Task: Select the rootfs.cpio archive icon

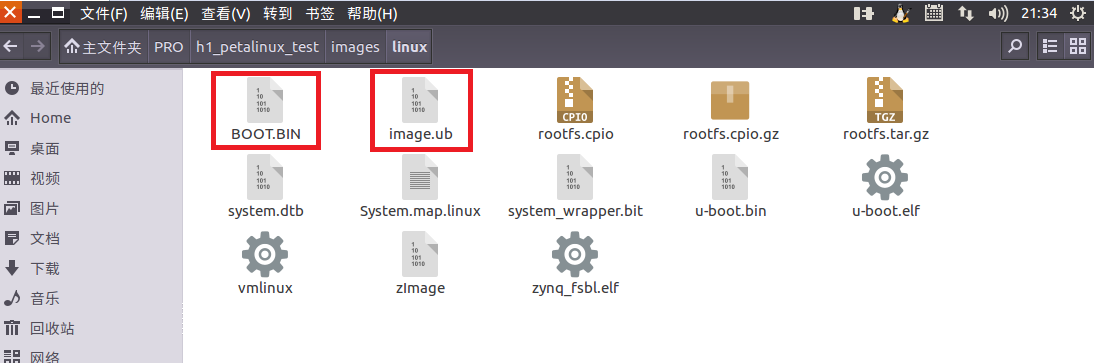Action: coord(575,101)
